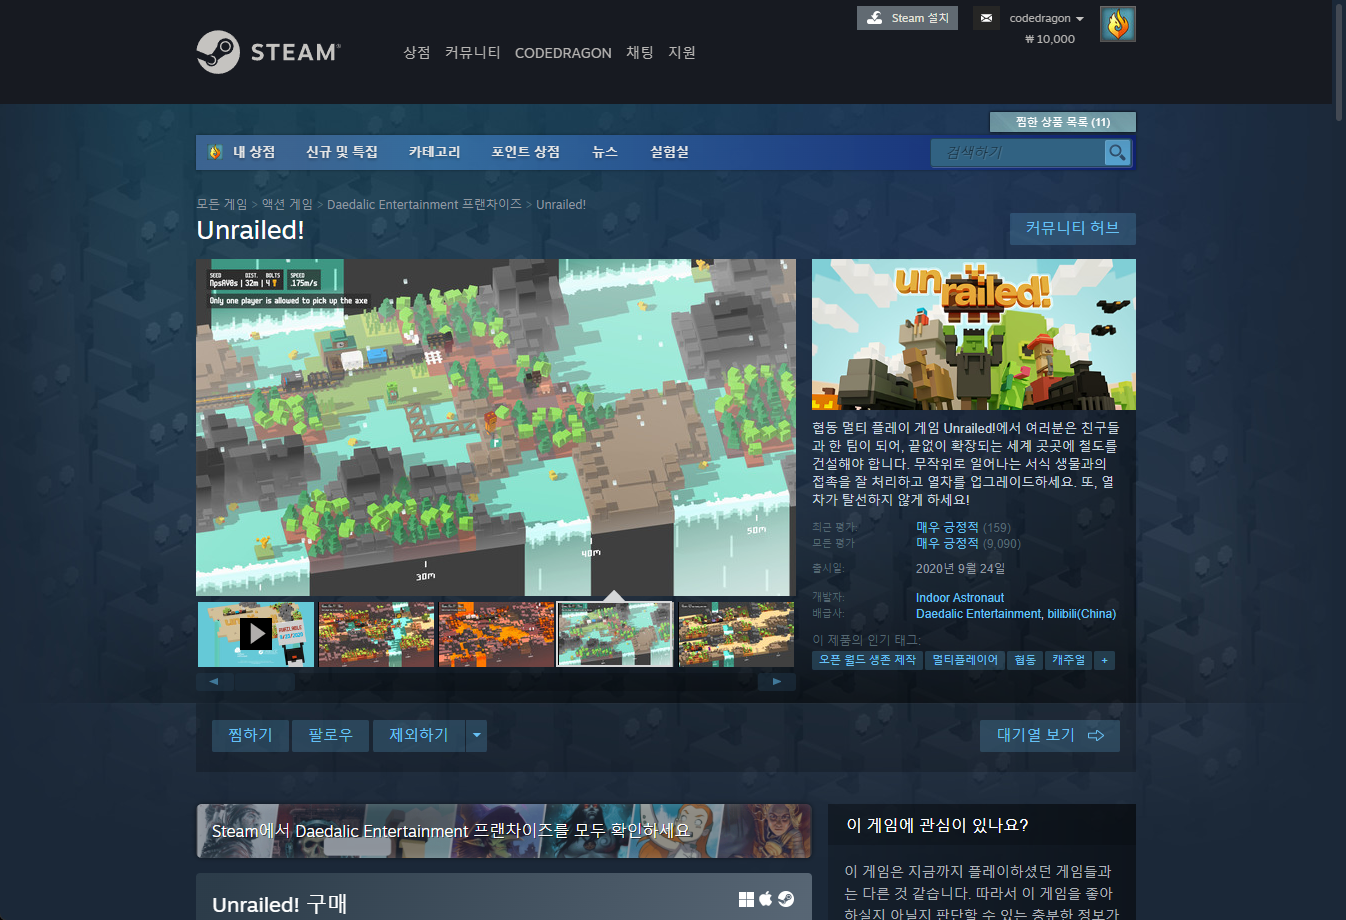The width and height of the screenshot is (1346, 920).
Task: Click the page vertical scrollbar
Action: 1339,61
